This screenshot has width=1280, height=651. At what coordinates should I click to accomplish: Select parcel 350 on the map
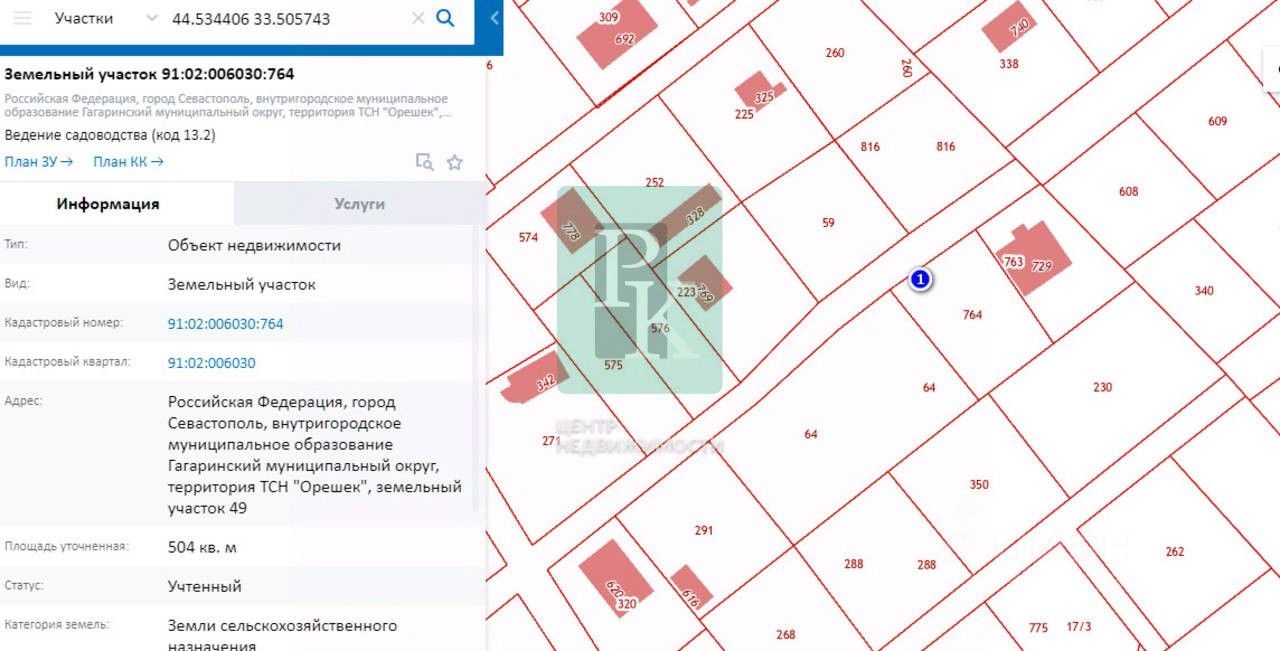[979, 485]
